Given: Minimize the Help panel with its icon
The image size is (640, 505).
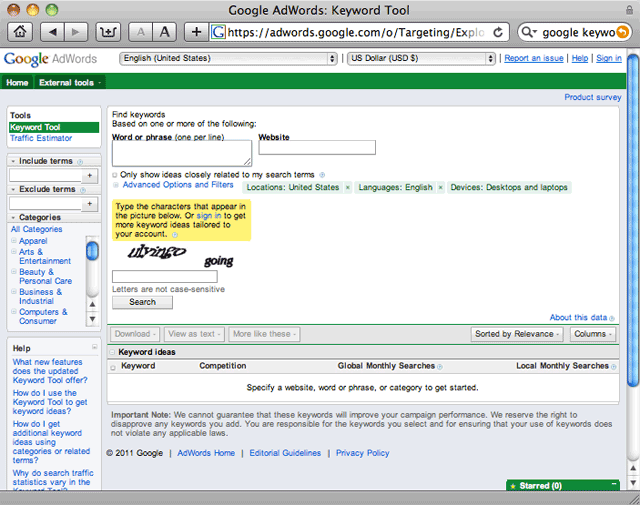Looking at the screenshot, I should point(94,347).
